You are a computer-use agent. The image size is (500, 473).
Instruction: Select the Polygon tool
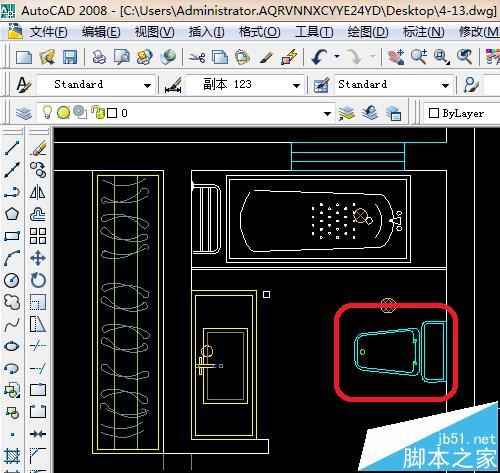(12, 214)
